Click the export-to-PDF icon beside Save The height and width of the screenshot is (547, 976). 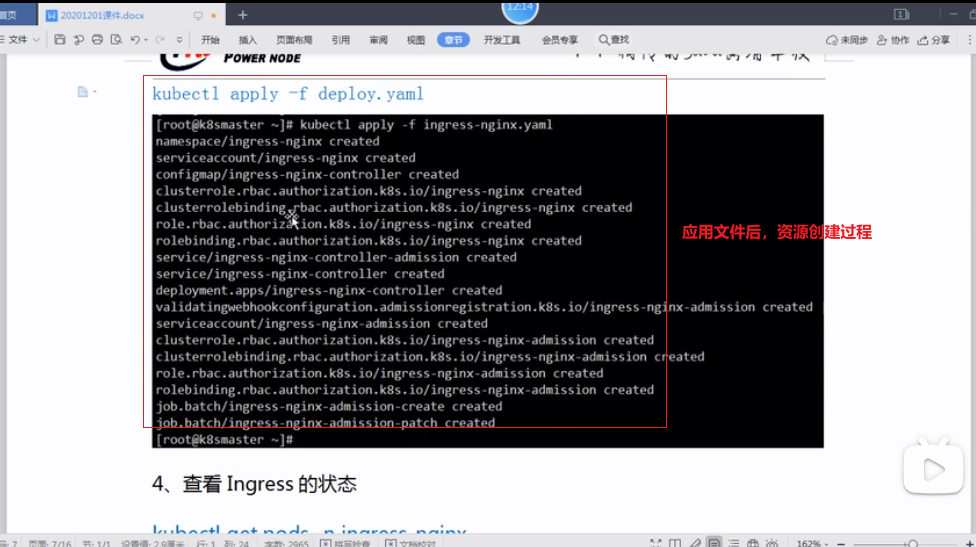click(x=78, y=40)
